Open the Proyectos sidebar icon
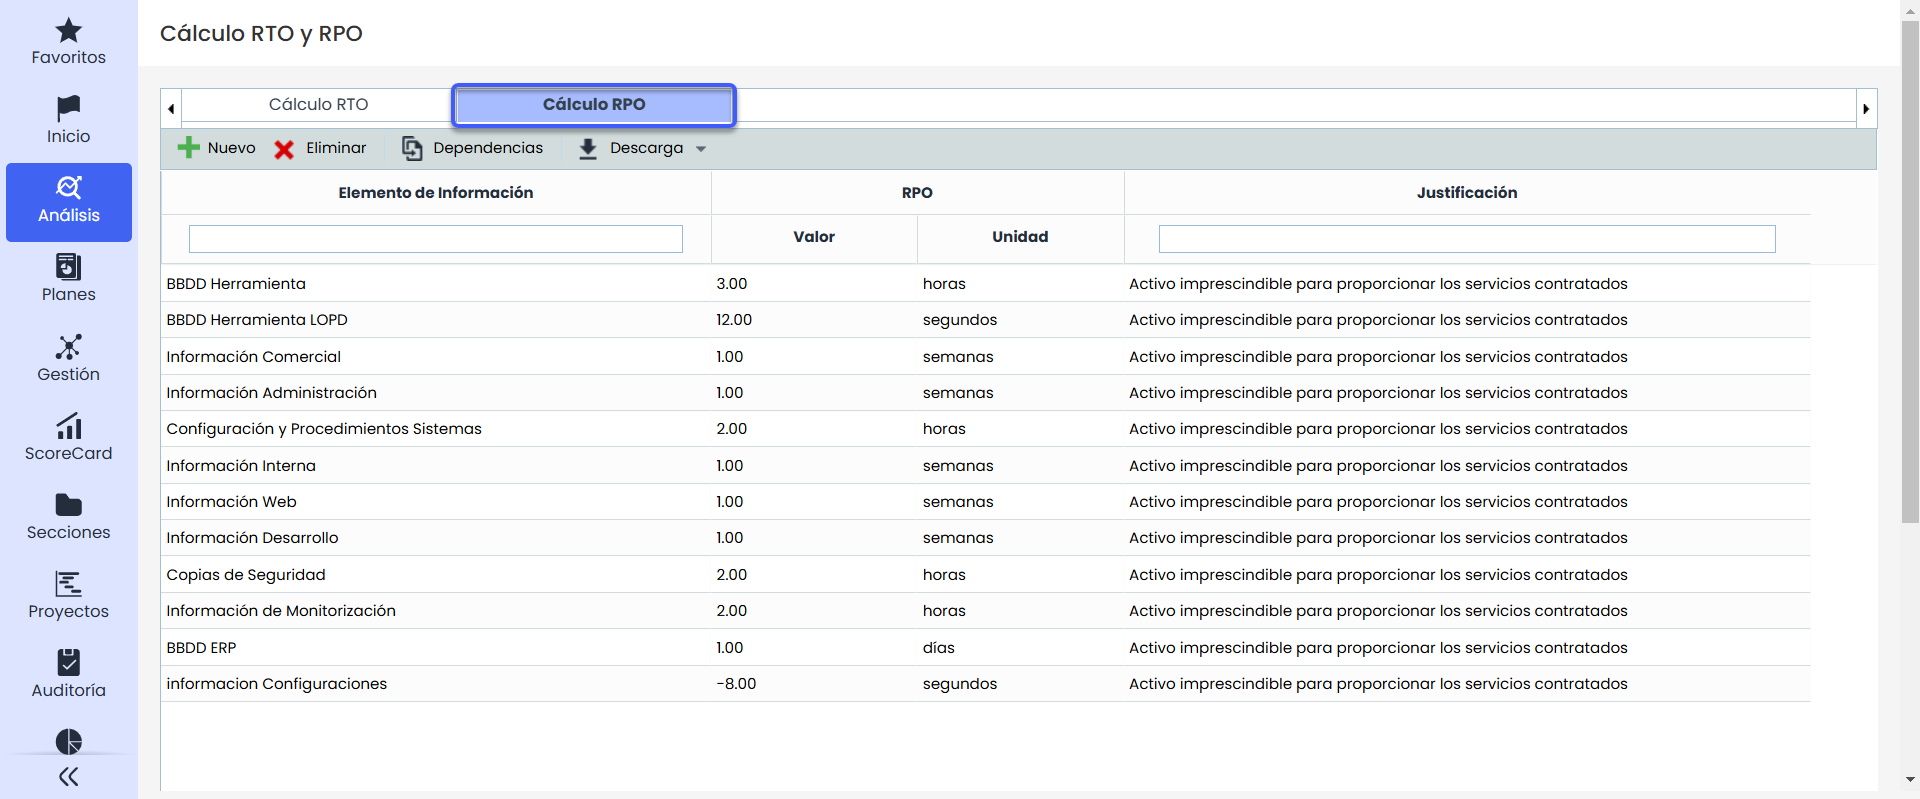1920x799 pixels. [68, 584]
